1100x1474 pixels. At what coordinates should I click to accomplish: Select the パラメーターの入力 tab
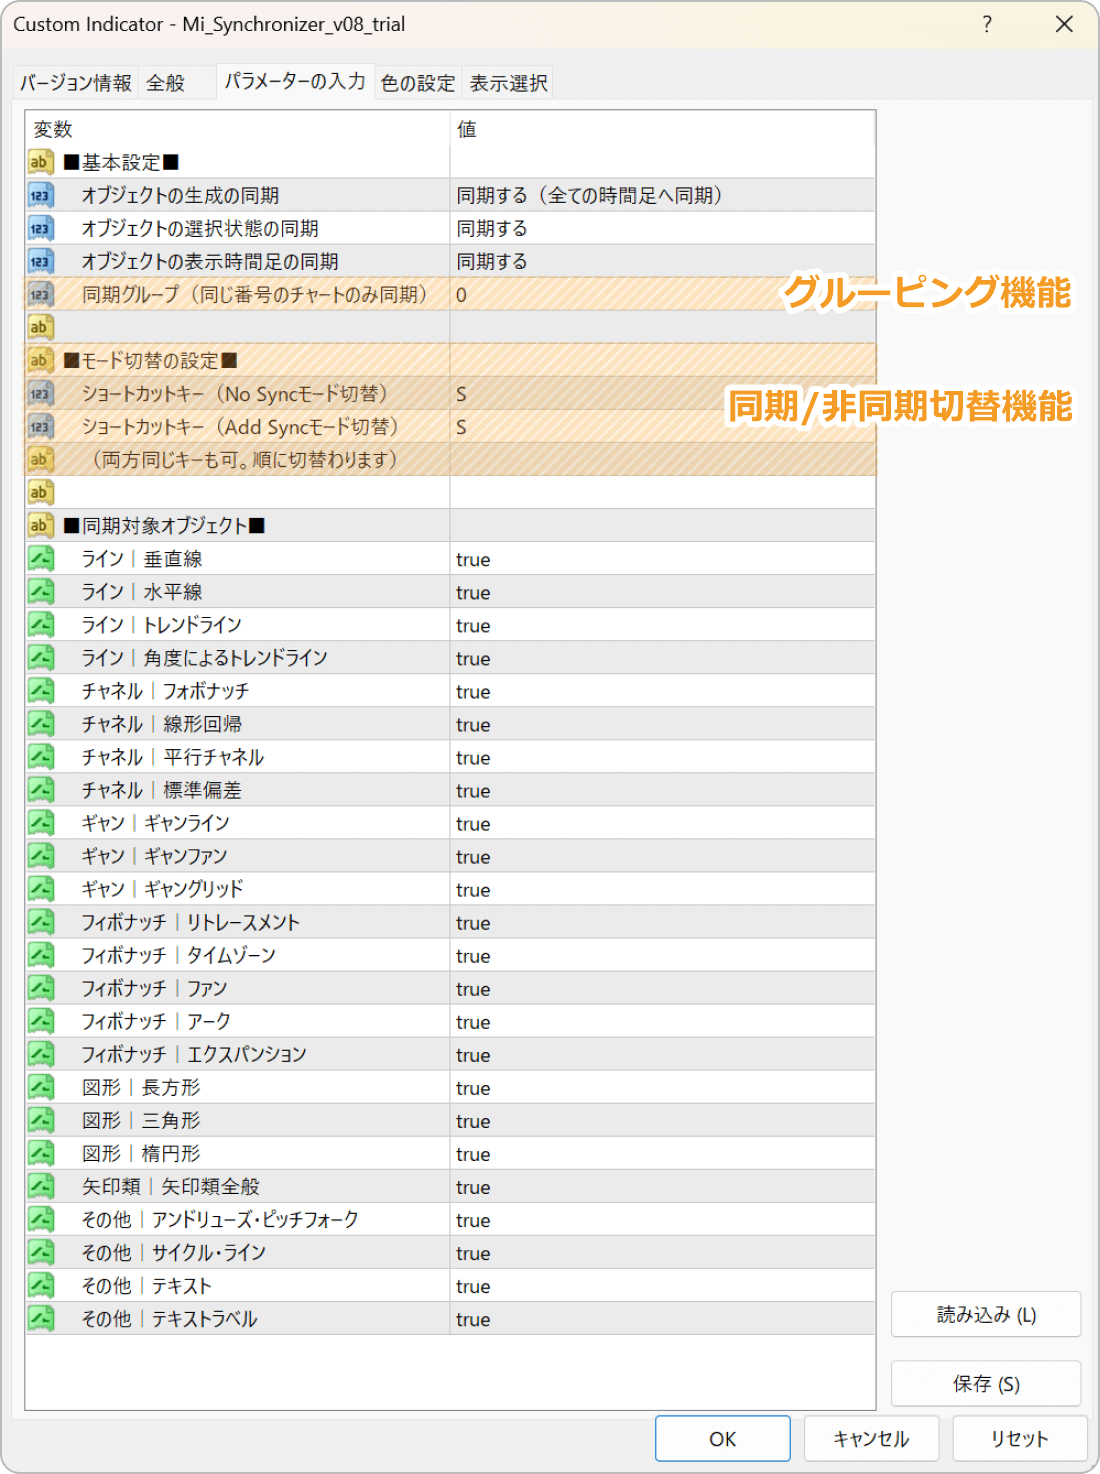[295, 81]
